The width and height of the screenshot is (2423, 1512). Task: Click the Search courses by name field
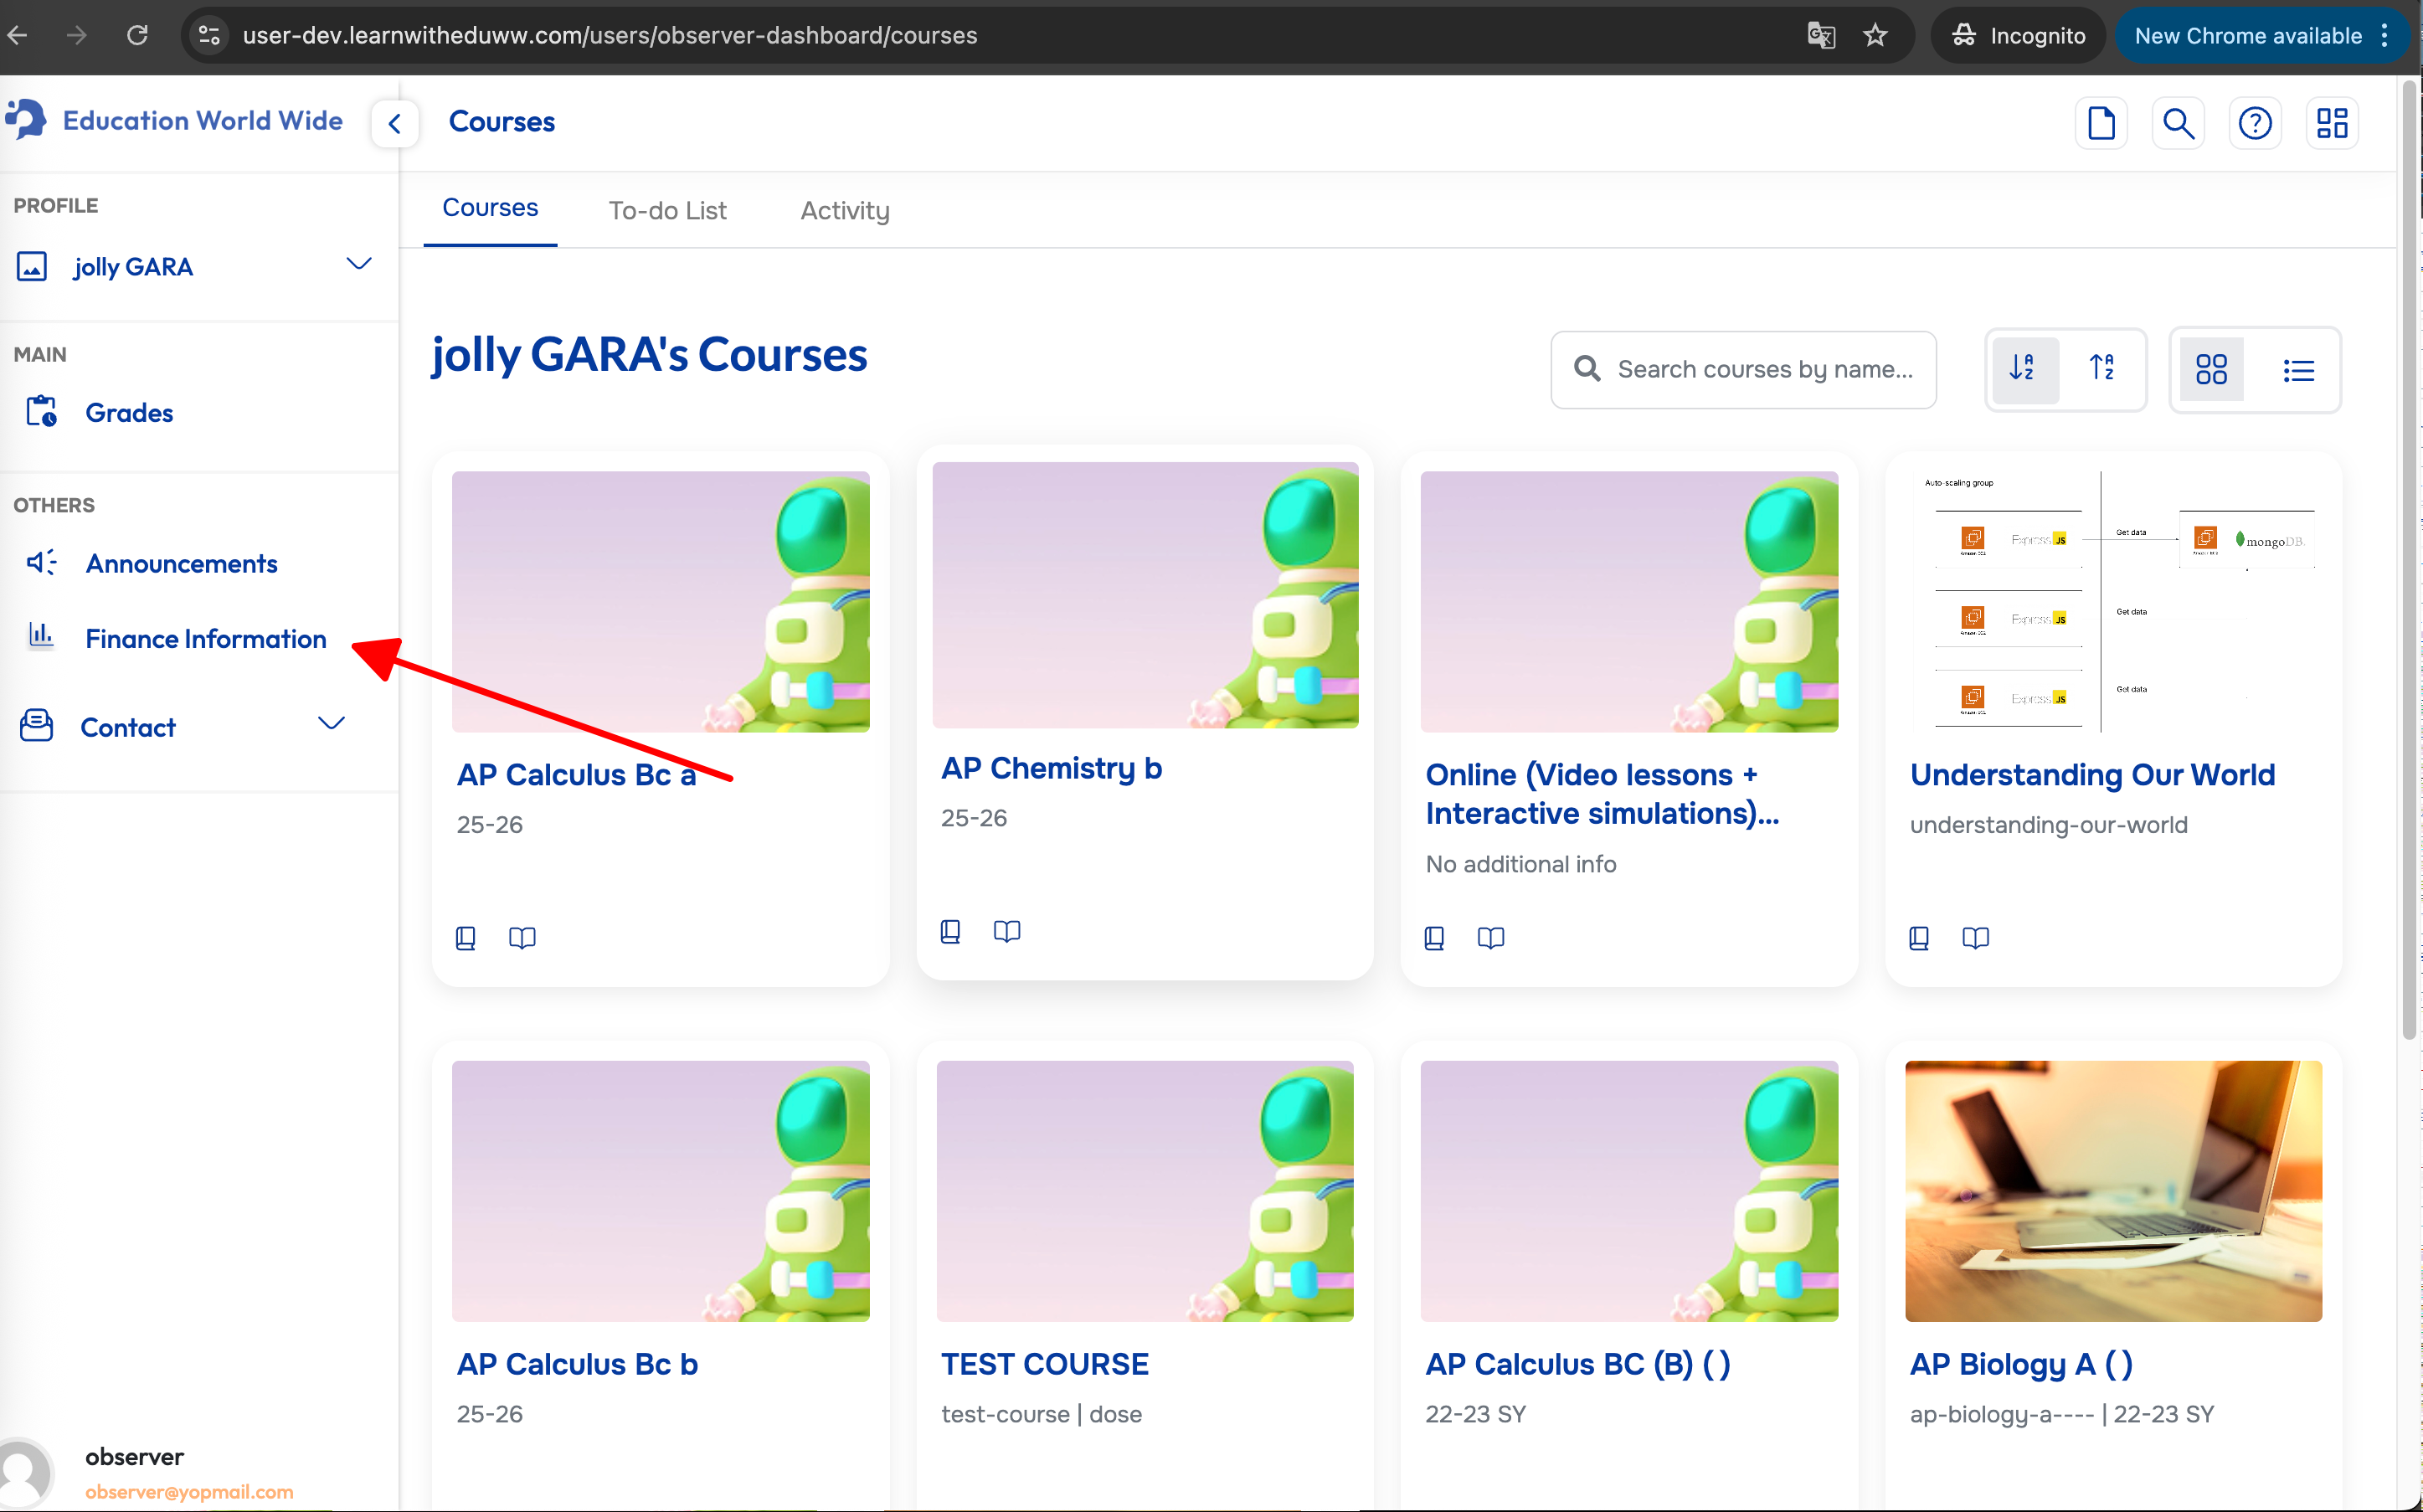point(1764,370)
